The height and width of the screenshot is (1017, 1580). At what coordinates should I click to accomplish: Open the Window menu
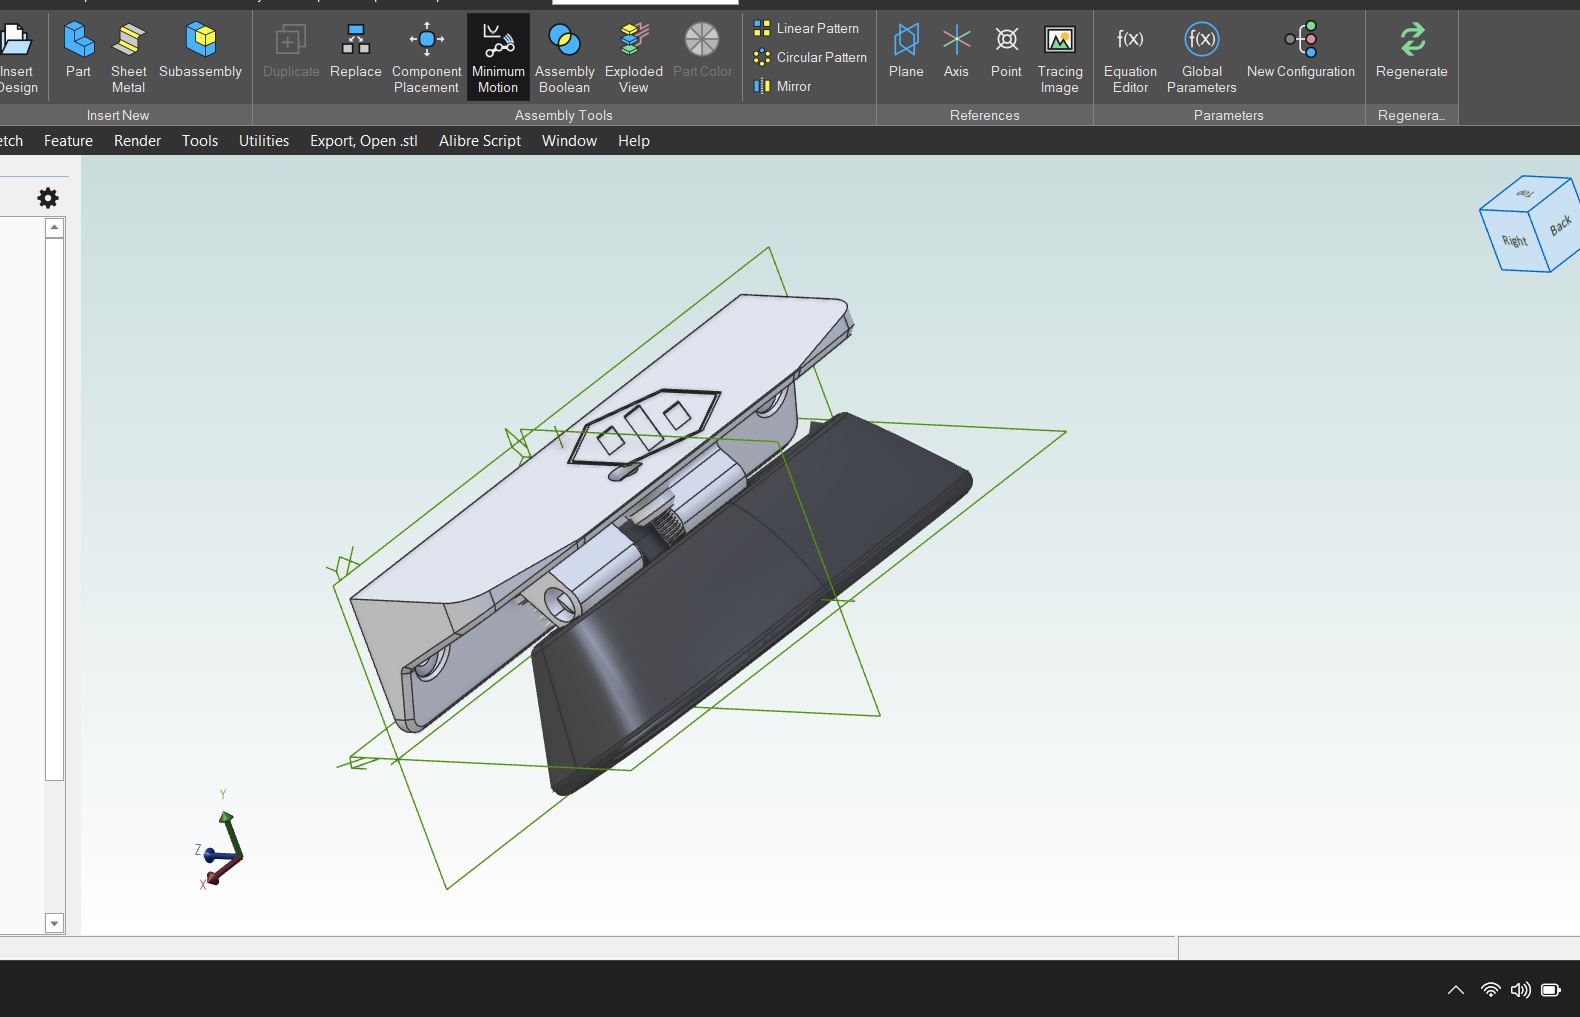point(569,141)
